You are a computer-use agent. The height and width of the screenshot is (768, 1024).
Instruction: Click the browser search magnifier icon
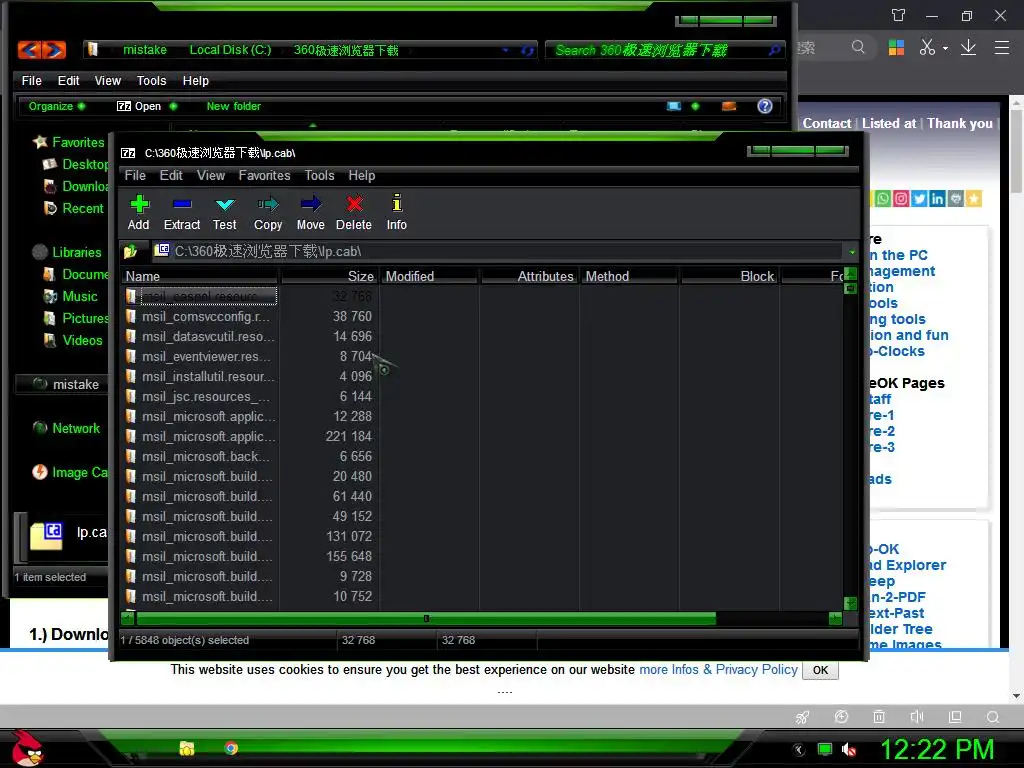pos(858,47)
